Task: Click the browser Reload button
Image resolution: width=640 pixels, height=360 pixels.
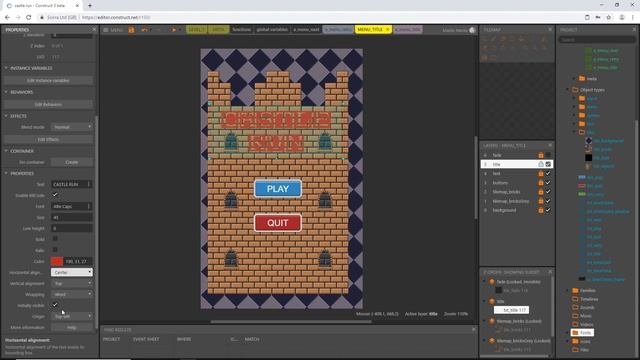Action: 29,18
